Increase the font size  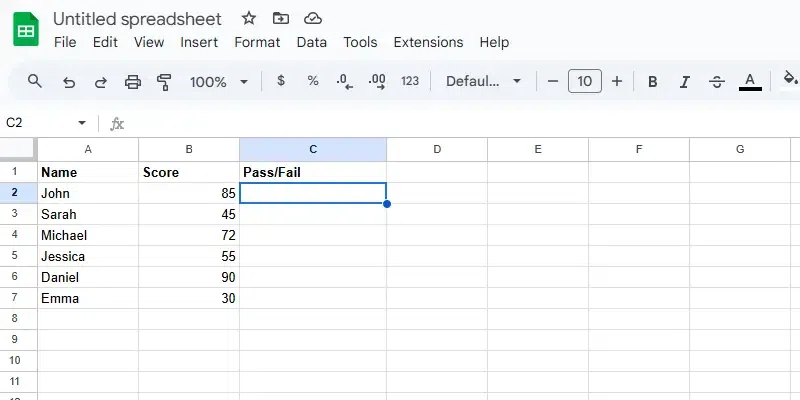point(617,82)
